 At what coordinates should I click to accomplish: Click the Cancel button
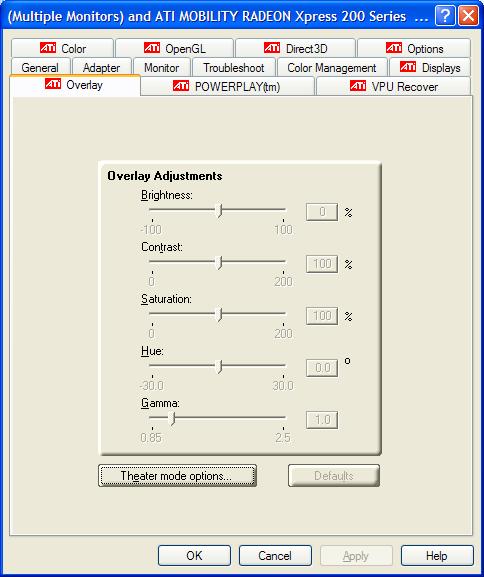(275, 556)
